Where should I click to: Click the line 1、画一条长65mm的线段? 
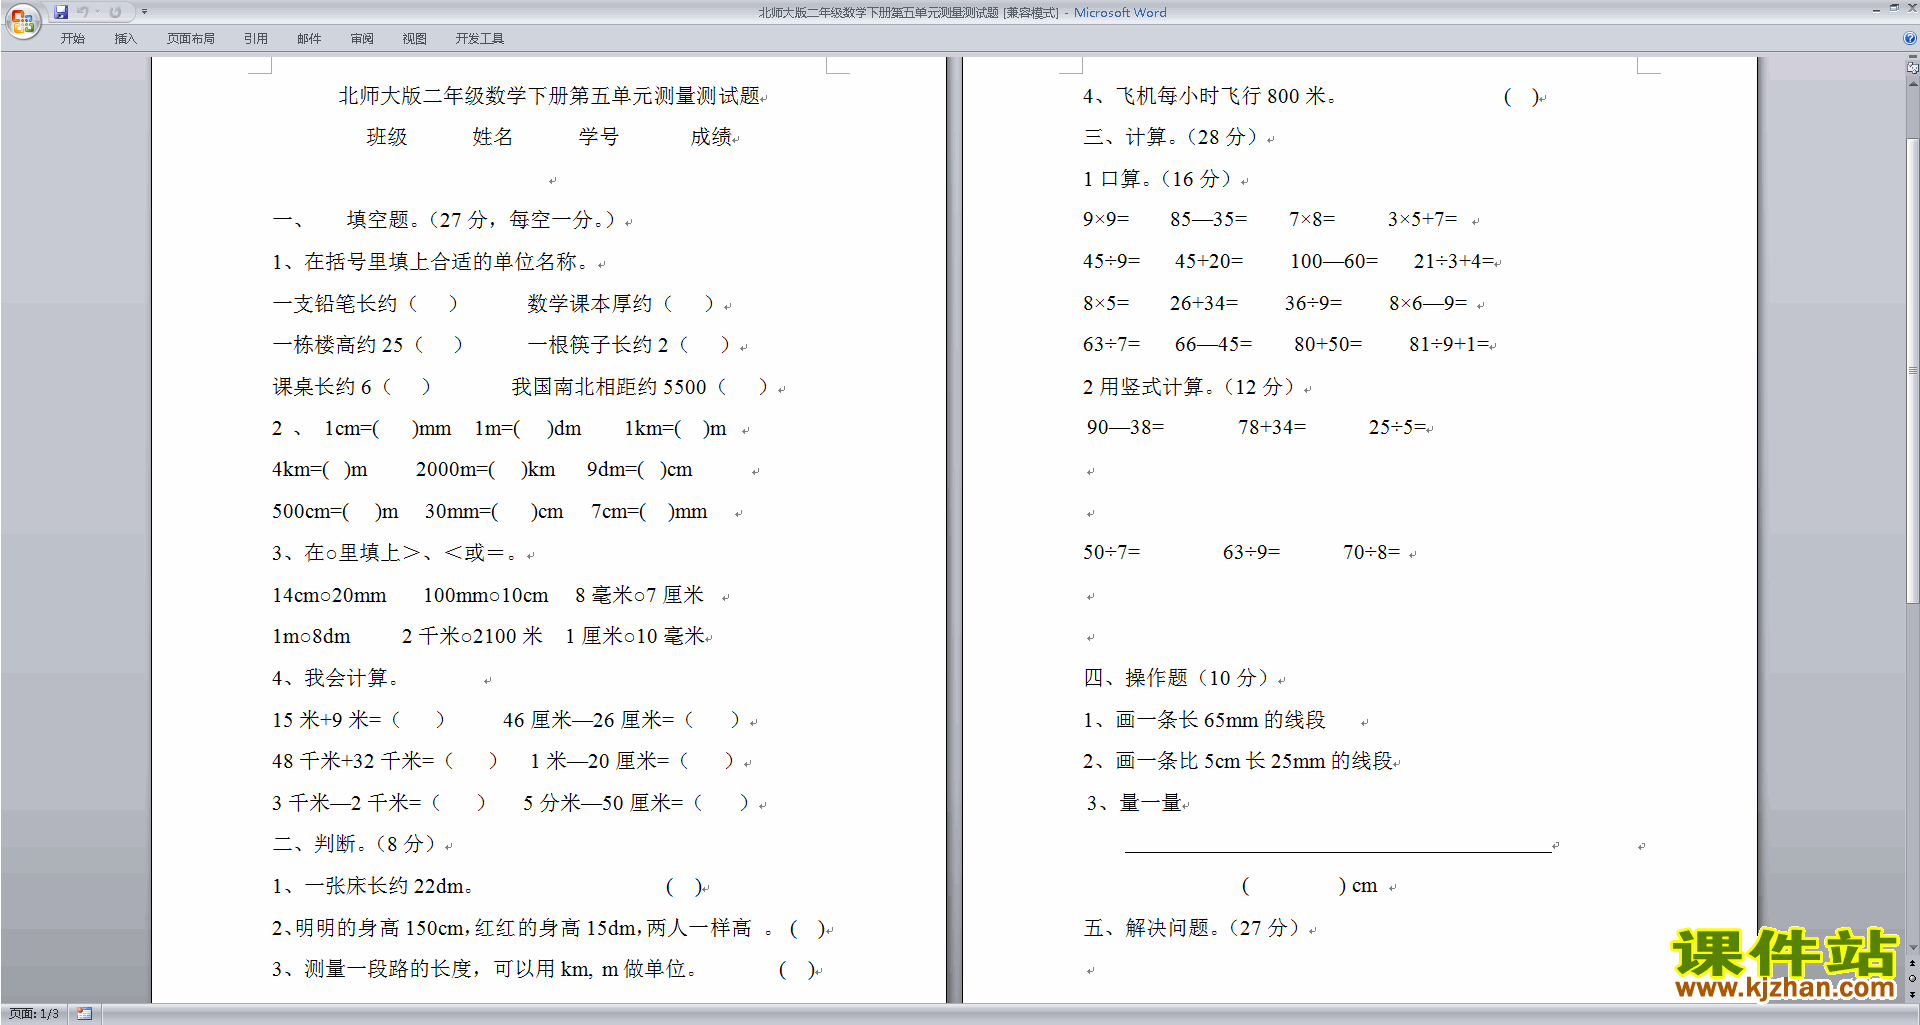click(x=1204, y=721)
